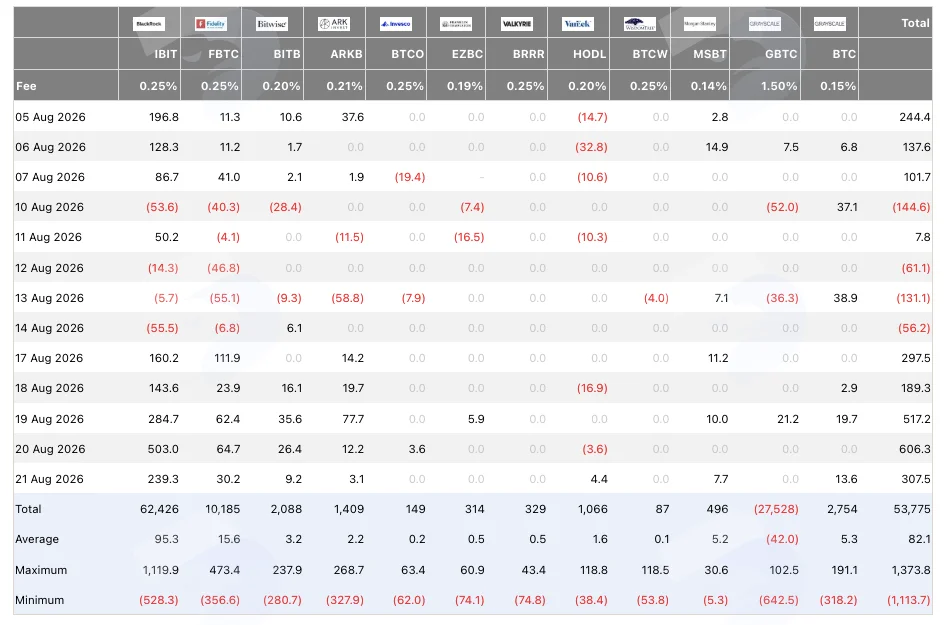Click the Invesco logo above BTCO
The image size is (944, 625).
click(x=396, y=23)
